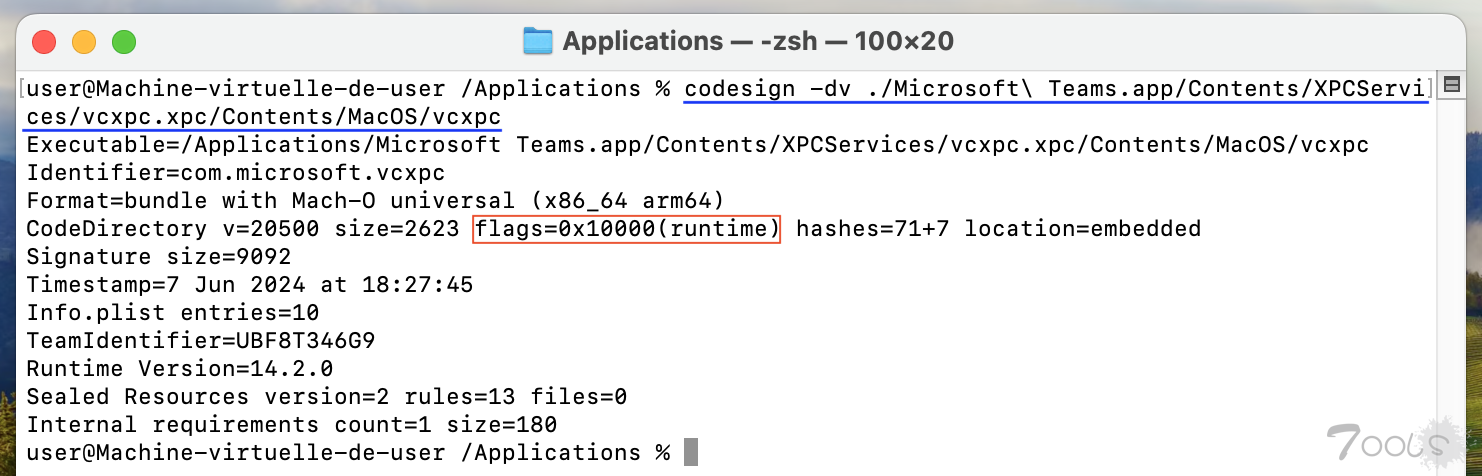Image resolution: width=1482 pixels, height=476 pixels.
Task: Click "TeamIdentifier=UBF8T346G9" line
Action: [x=201, y=341]
